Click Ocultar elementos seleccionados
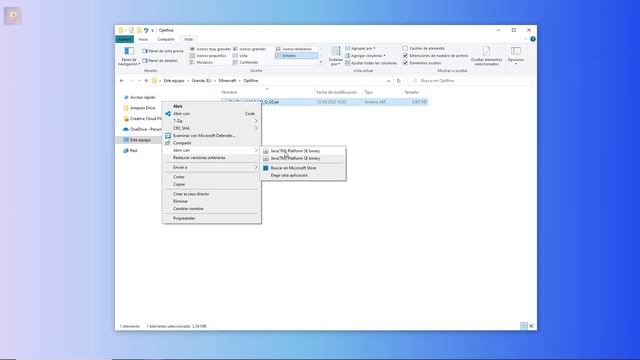Viewport: 640px width, 360px height. click(486, 56)
